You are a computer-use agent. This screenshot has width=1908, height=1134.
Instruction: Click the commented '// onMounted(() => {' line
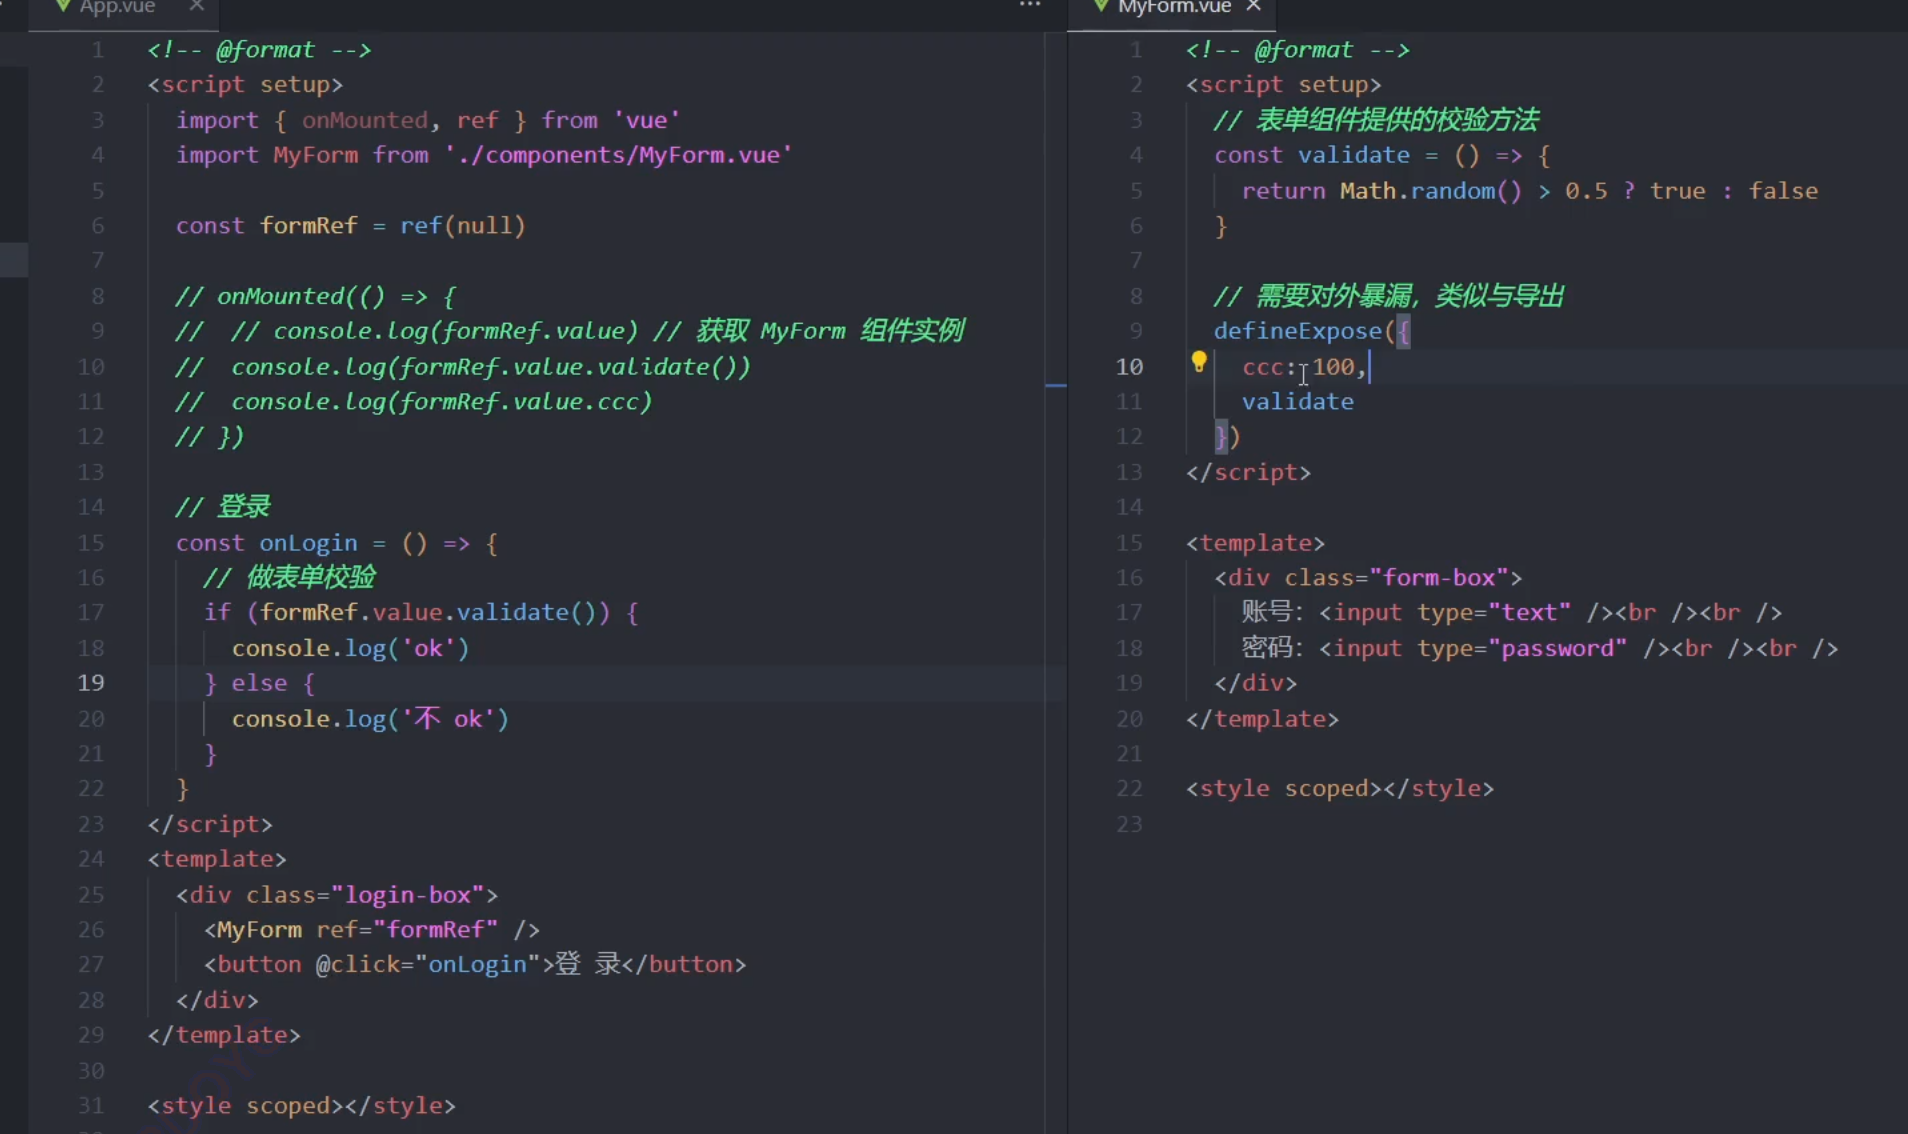tap(315, 297)
